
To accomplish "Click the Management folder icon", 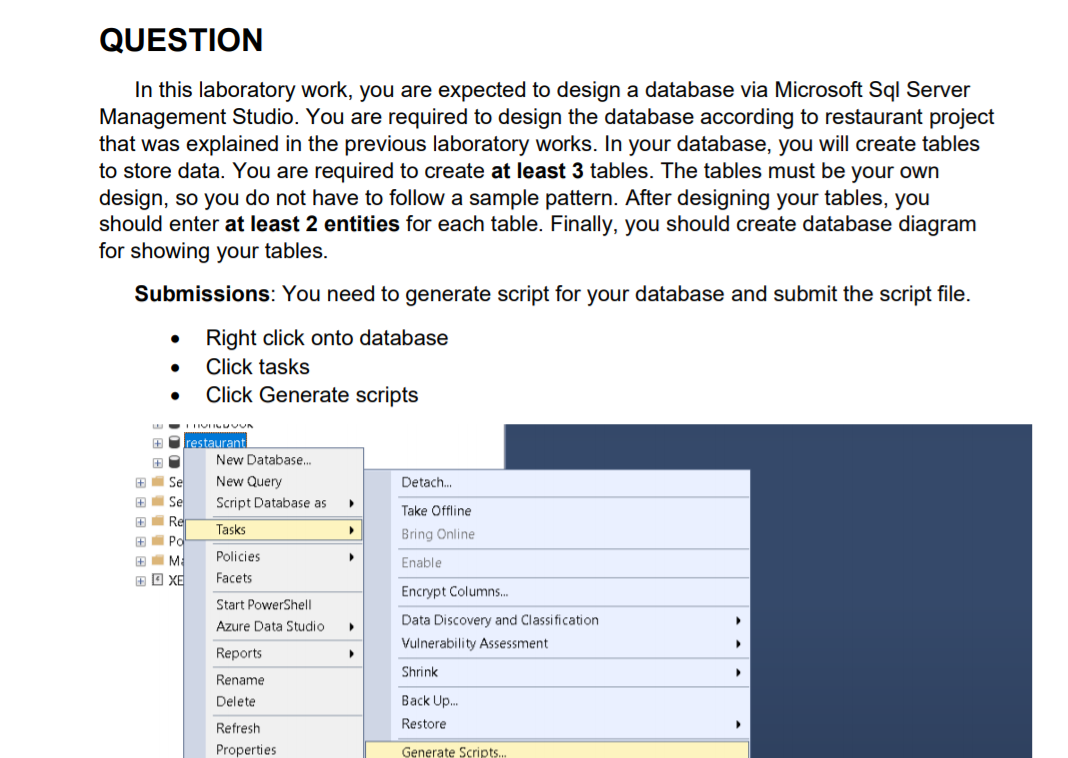I will [x=158, y=560].
